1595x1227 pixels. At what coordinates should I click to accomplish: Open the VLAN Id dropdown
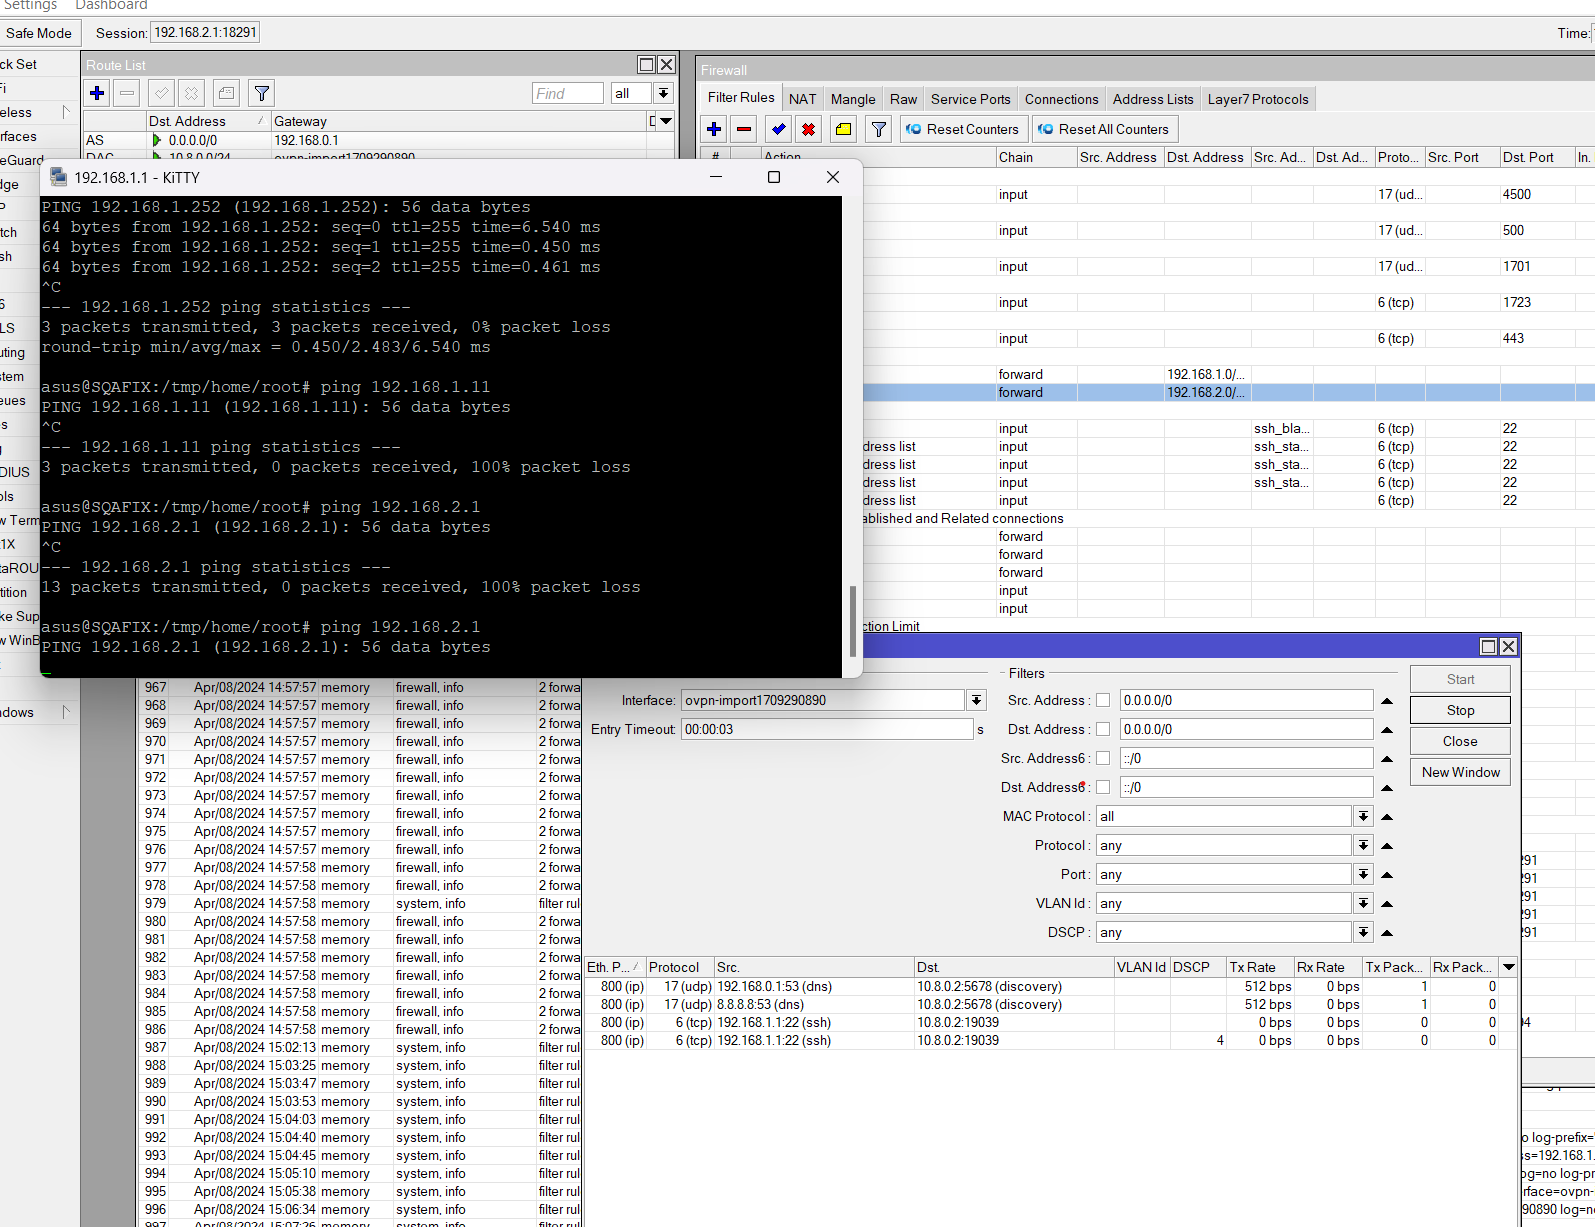point(1363,903)
